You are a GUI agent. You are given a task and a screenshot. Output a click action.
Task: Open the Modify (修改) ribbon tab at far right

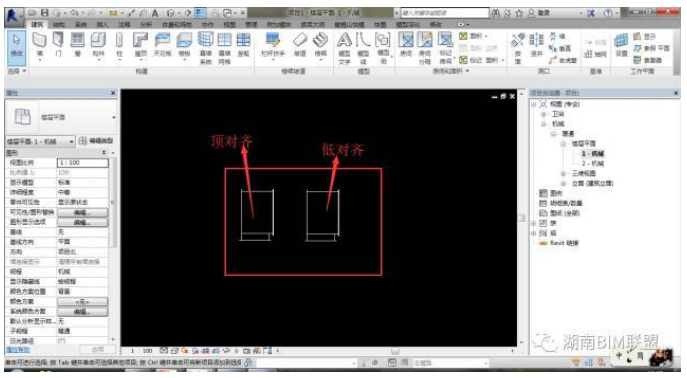click(436, 25)
